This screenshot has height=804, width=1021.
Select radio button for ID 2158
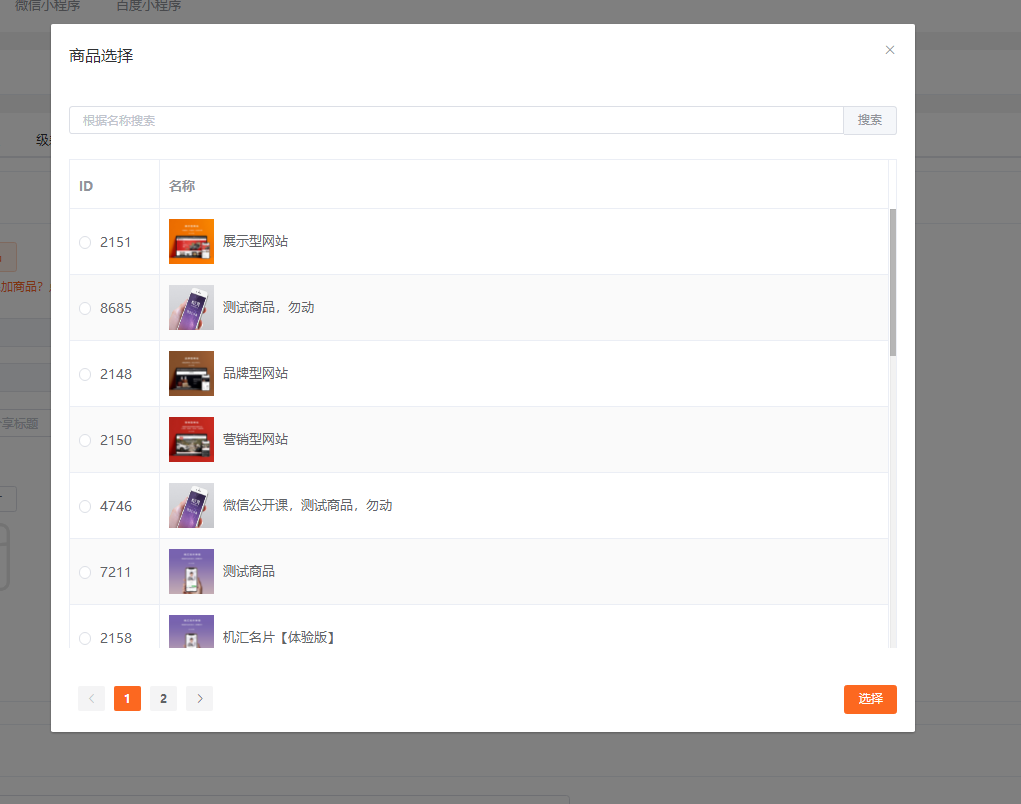(x=85, y=639)
